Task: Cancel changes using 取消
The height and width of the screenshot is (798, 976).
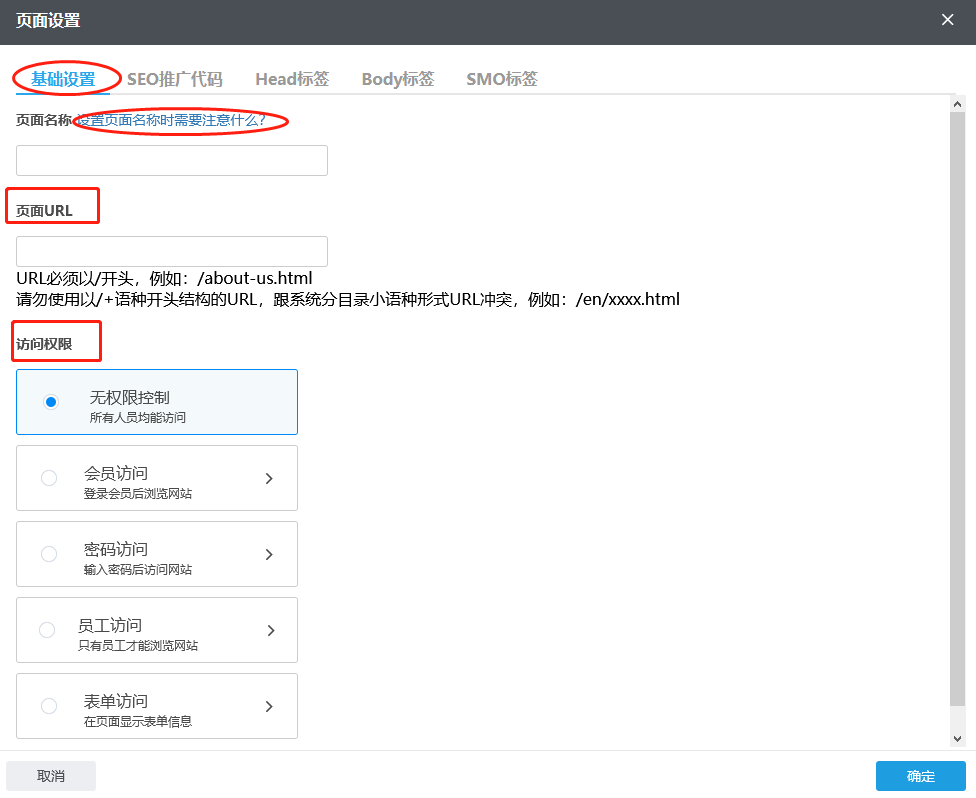Action: (51, 775)
